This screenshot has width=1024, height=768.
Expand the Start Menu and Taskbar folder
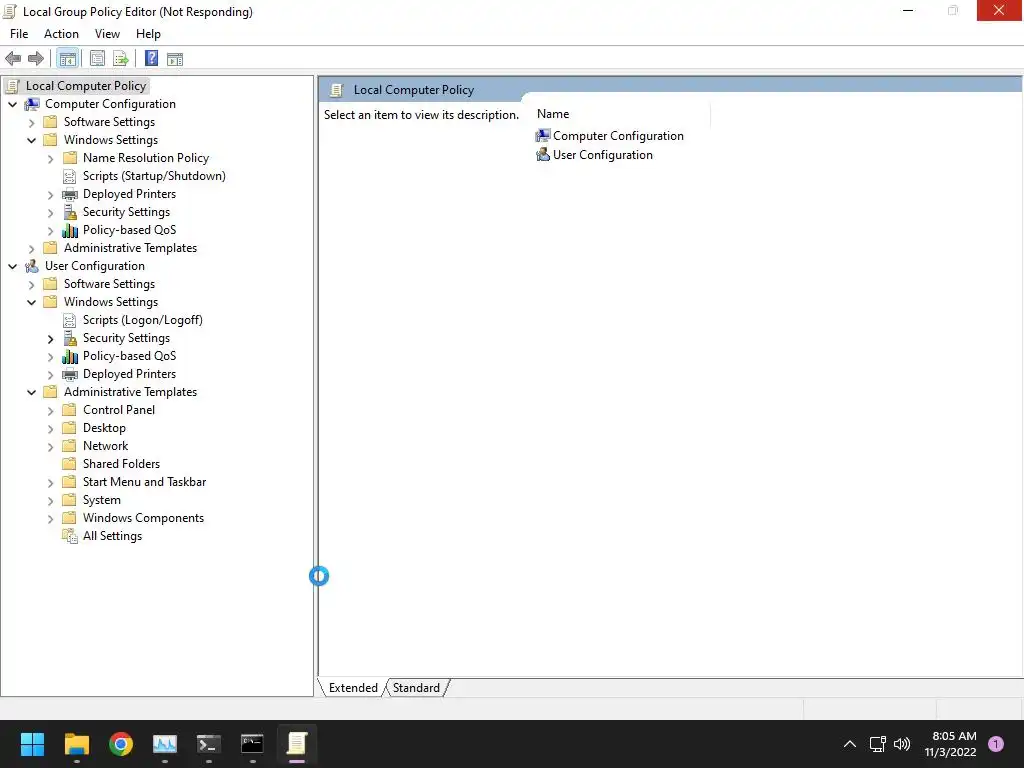(50, 483)
